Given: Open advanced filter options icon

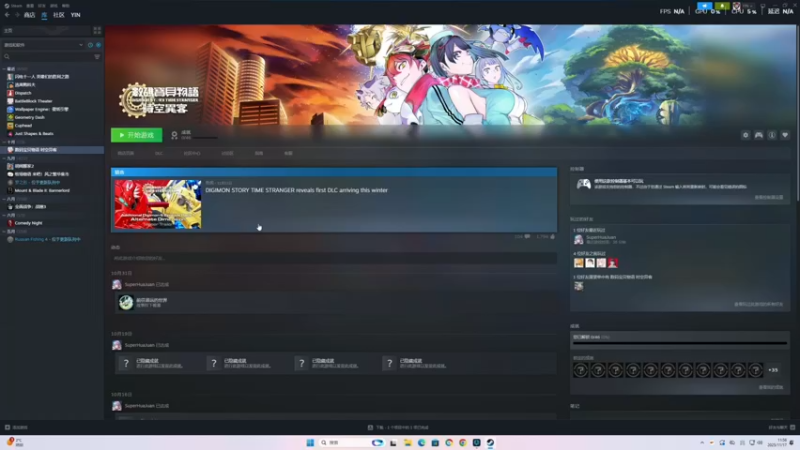Looking at the screenshot, I should point(97,57).
